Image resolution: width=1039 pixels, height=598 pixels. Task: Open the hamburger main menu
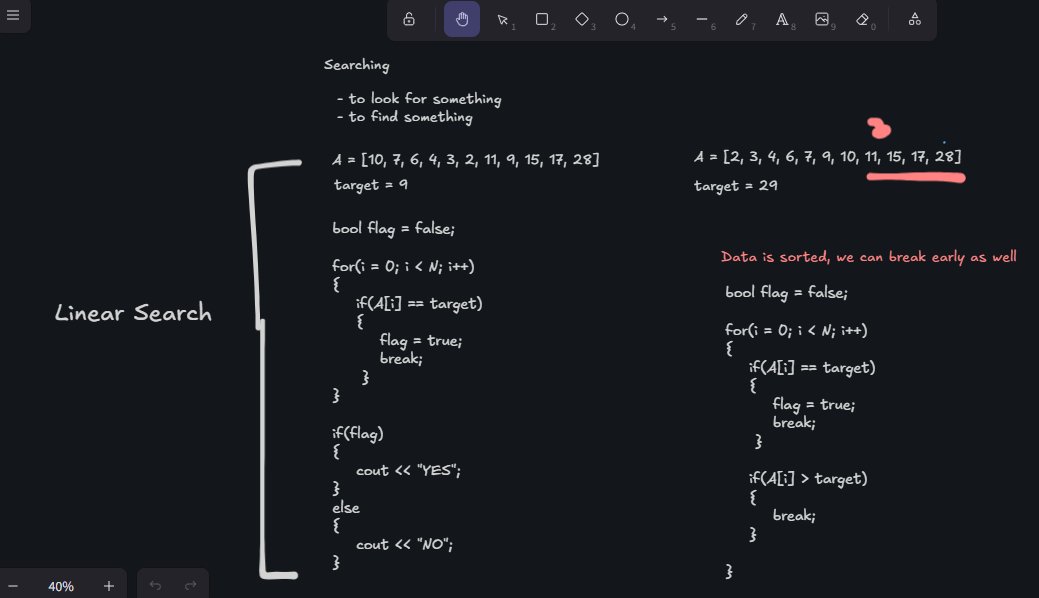click(13, 15)
